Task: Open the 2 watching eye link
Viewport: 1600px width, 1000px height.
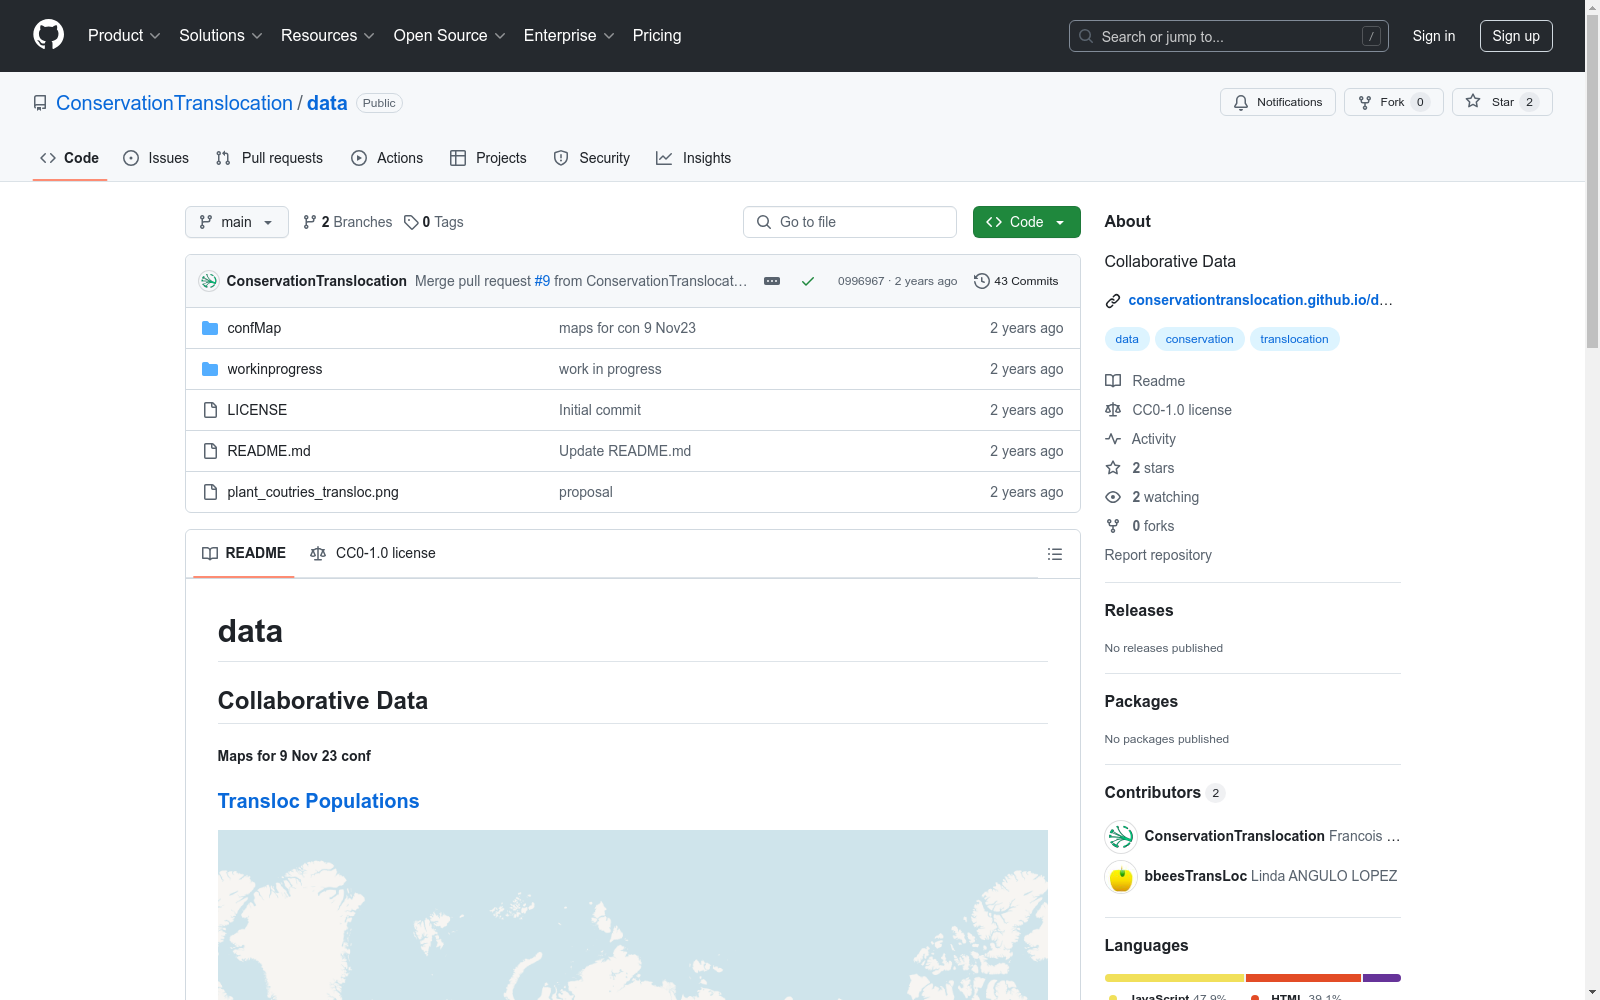Action: click(x=1152, y=497)
